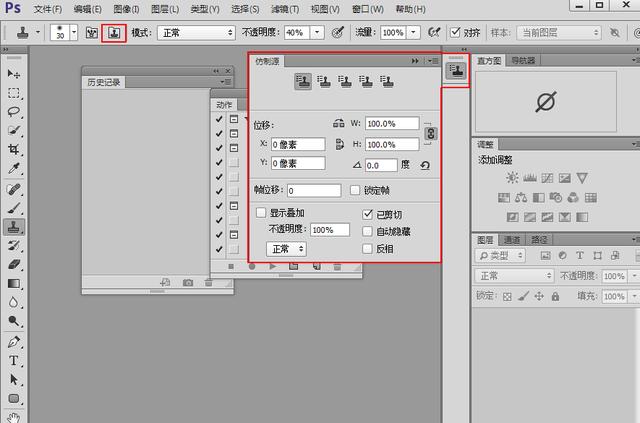Select the Lasso tool
The height and width of the screenshot is (423, 640).
pos(13,111)
